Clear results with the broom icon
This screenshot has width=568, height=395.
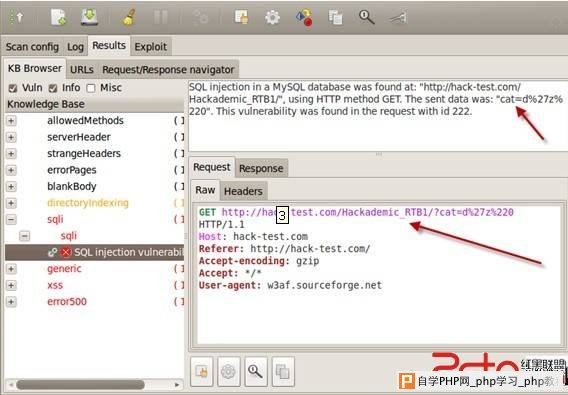pyautogui.click(x=129, y=17)
